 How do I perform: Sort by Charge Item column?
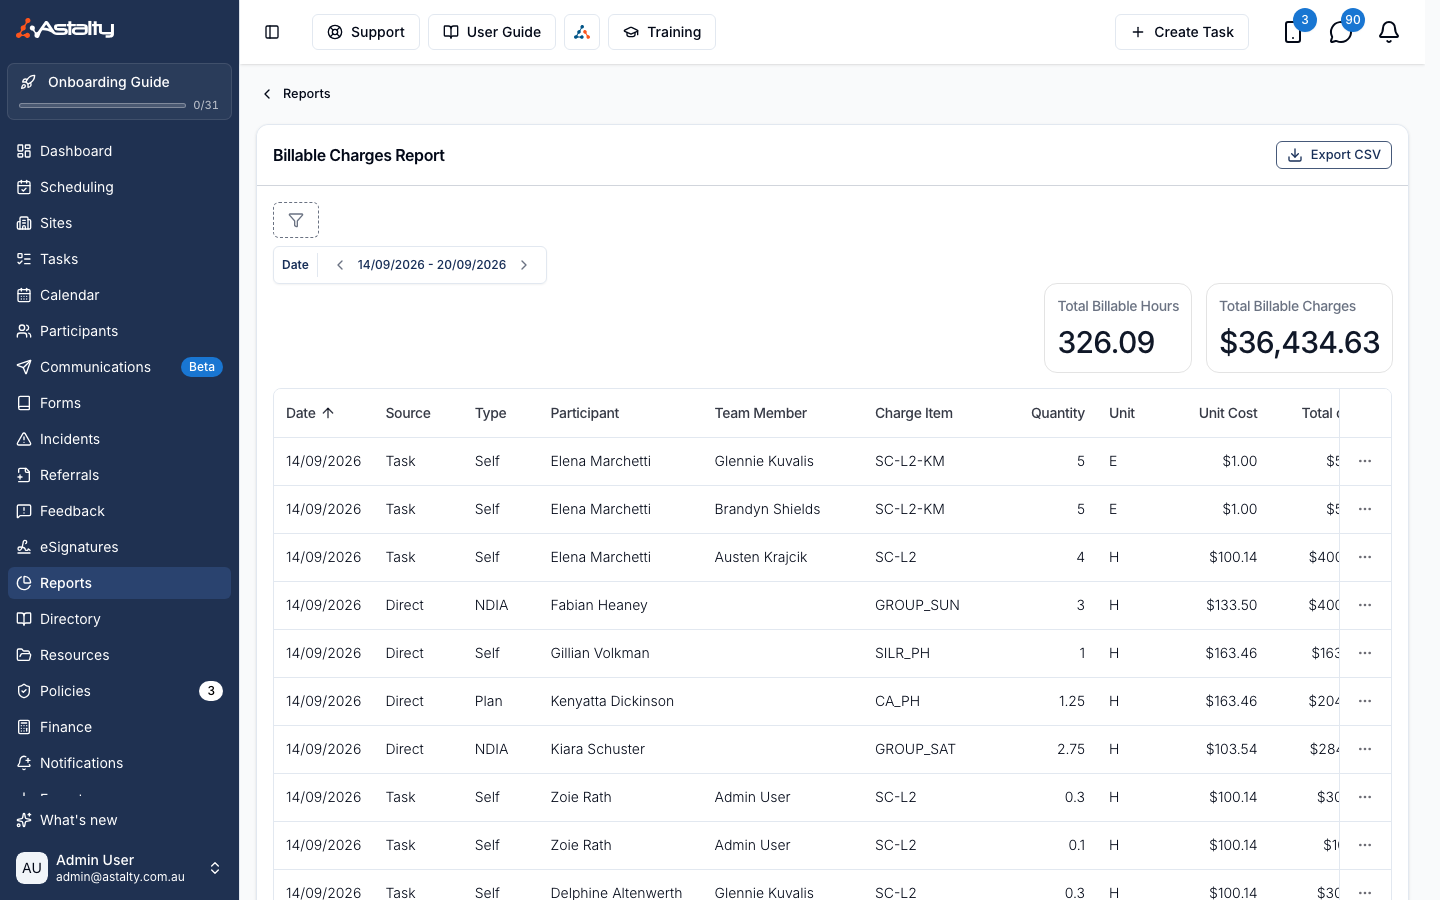coord(914,413)
